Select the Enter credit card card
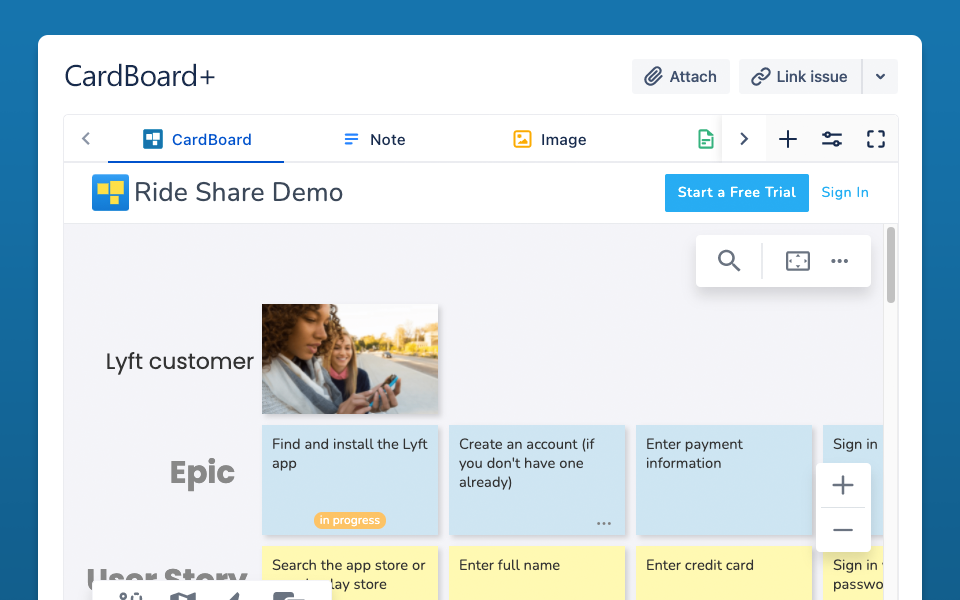960x600 pixels. pos(724,573)
